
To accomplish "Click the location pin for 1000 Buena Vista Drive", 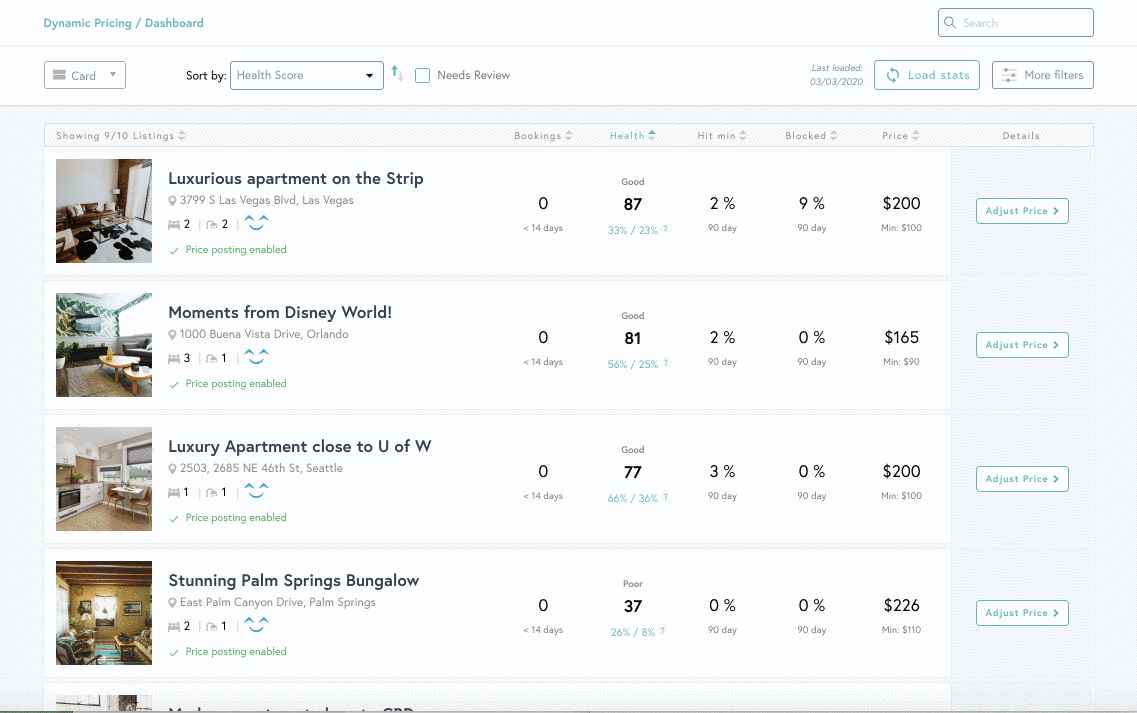I will [173, 335].
